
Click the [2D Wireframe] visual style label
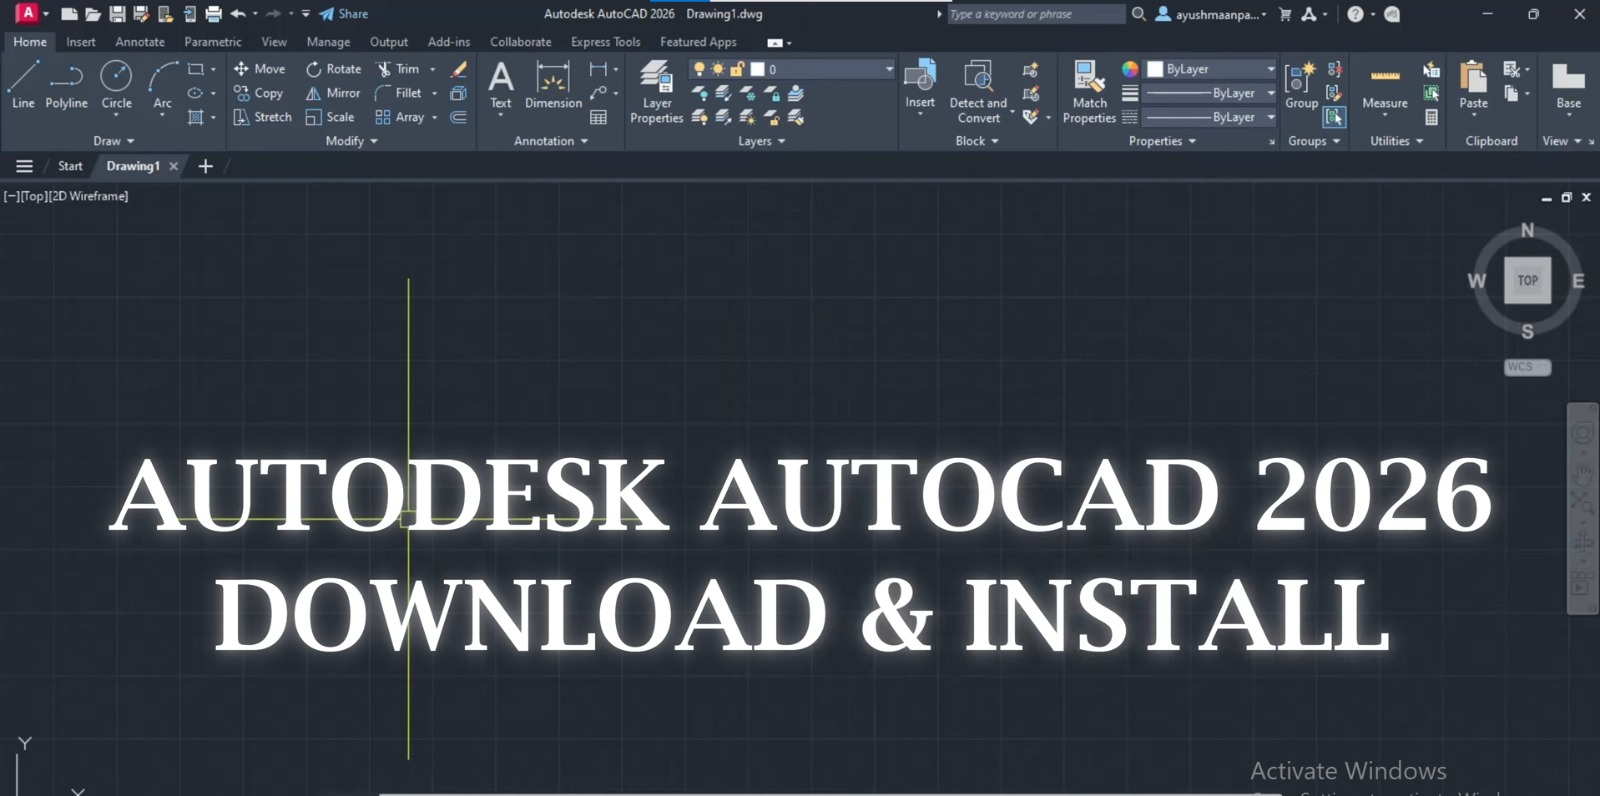[x=89, y=196]
